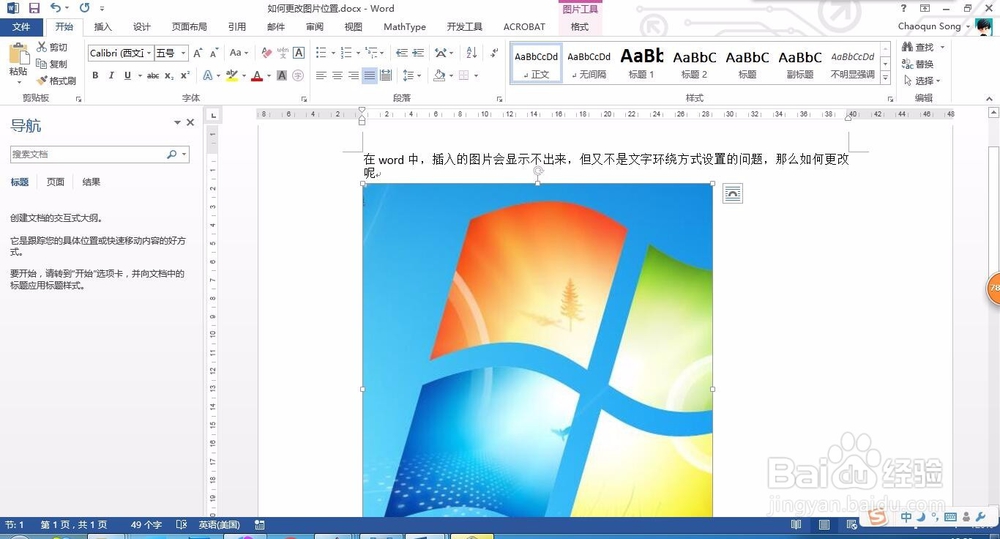Apply numbered list icon

[x=346, y=53]
